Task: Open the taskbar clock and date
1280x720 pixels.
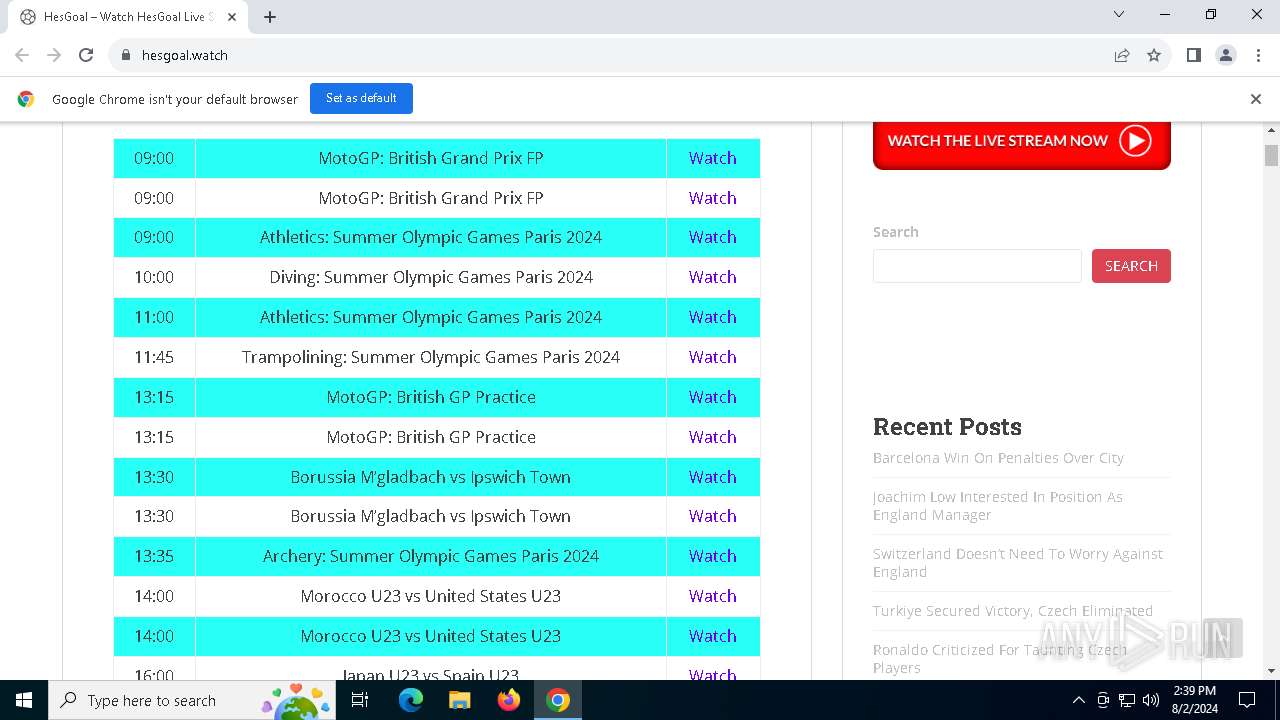Action: (1194, 700)
